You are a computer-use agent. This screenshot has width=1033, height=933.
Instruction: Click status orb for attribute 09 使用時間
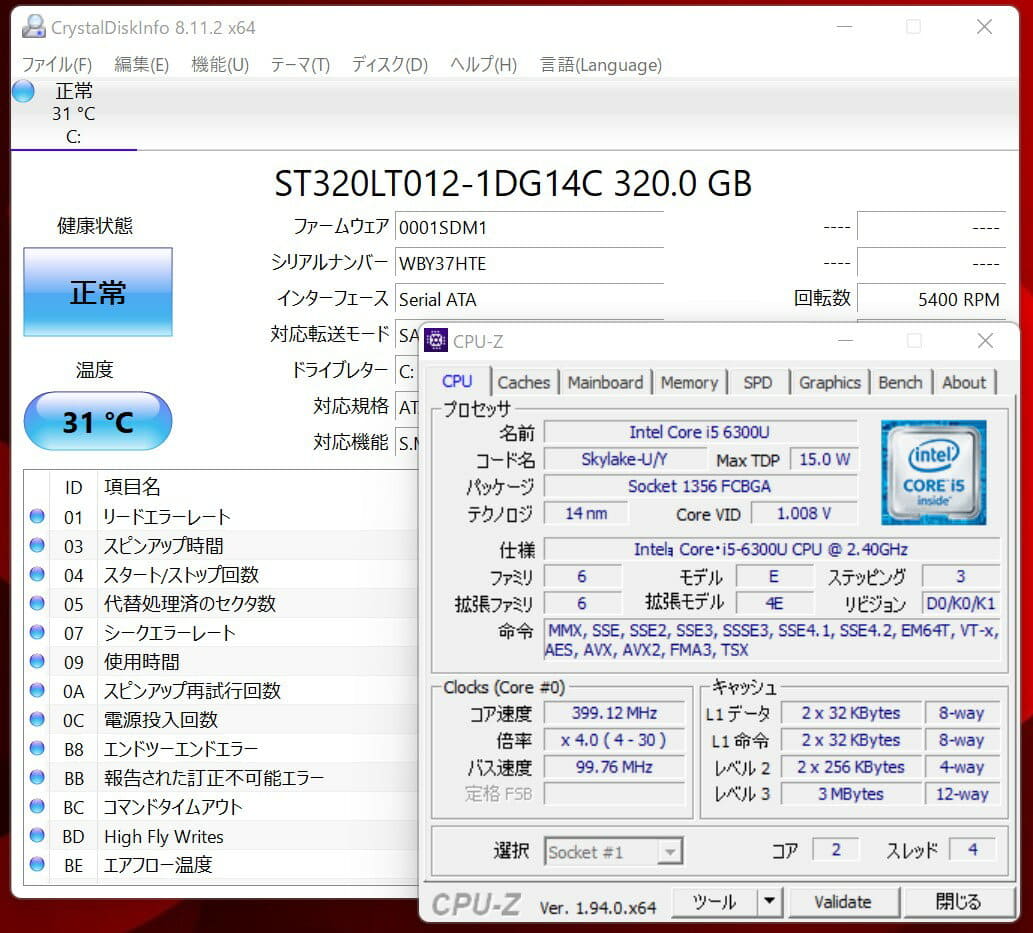point(37,661)
